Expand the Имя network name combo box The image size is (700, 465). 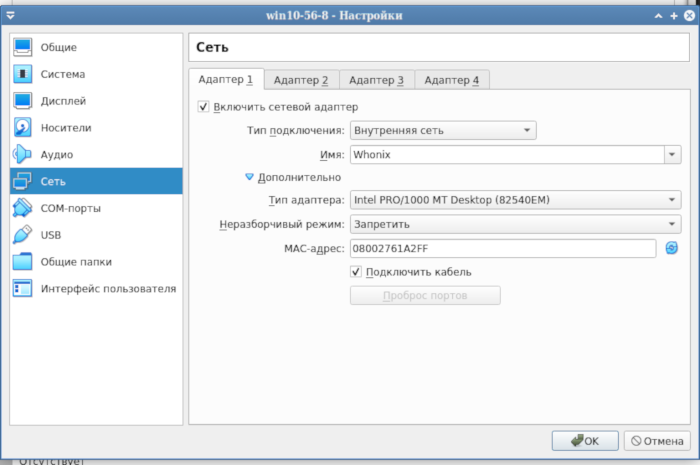pos(671,155)
